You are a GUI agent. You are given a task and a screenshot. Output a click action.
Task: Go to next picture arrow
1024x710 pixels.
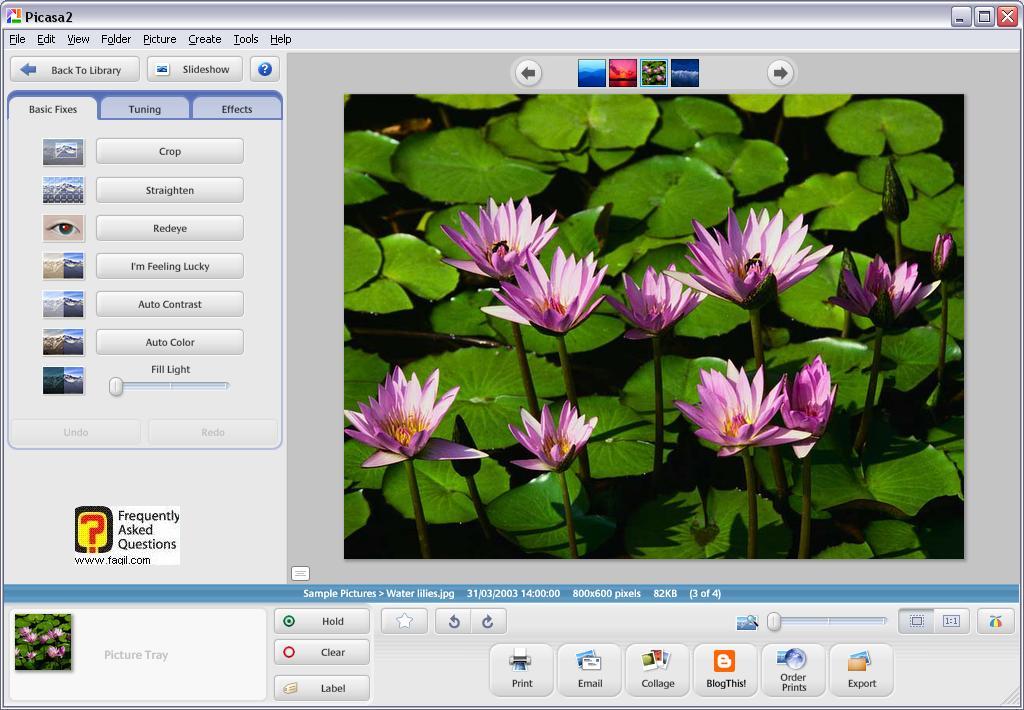780,73
